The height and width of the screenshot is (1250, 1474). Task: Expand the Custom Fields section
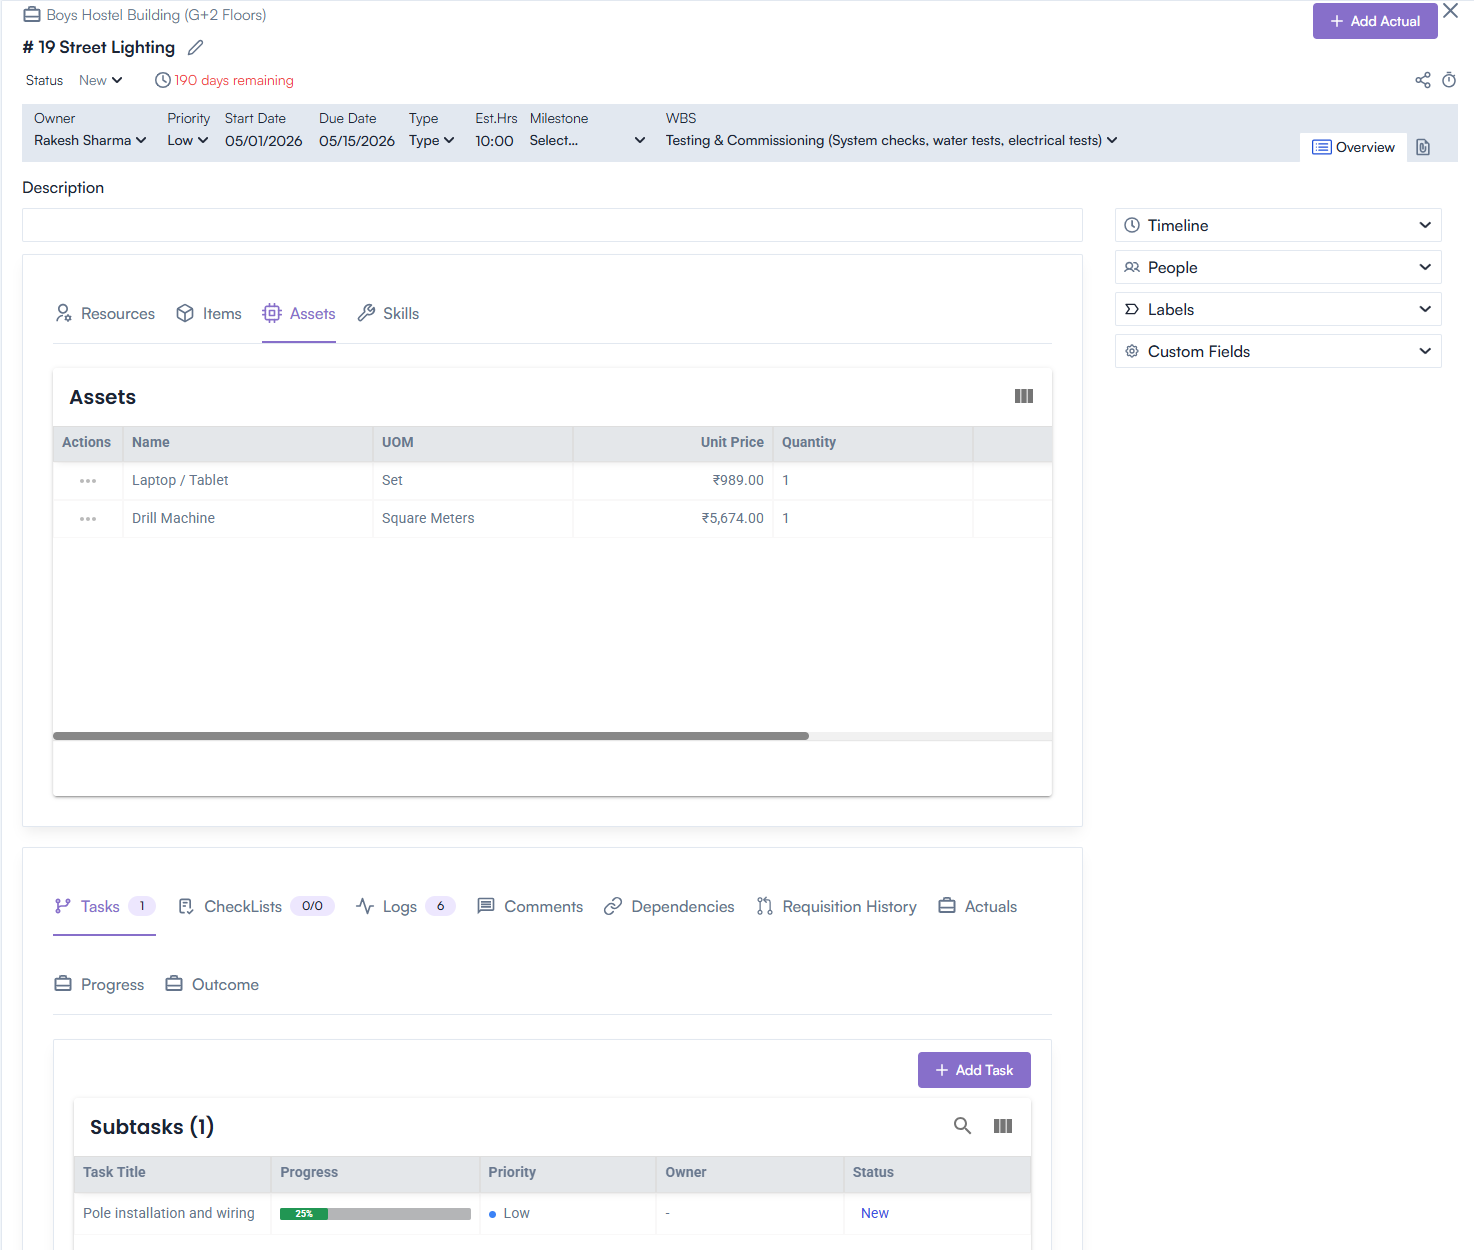click(x=1277, y=351)
